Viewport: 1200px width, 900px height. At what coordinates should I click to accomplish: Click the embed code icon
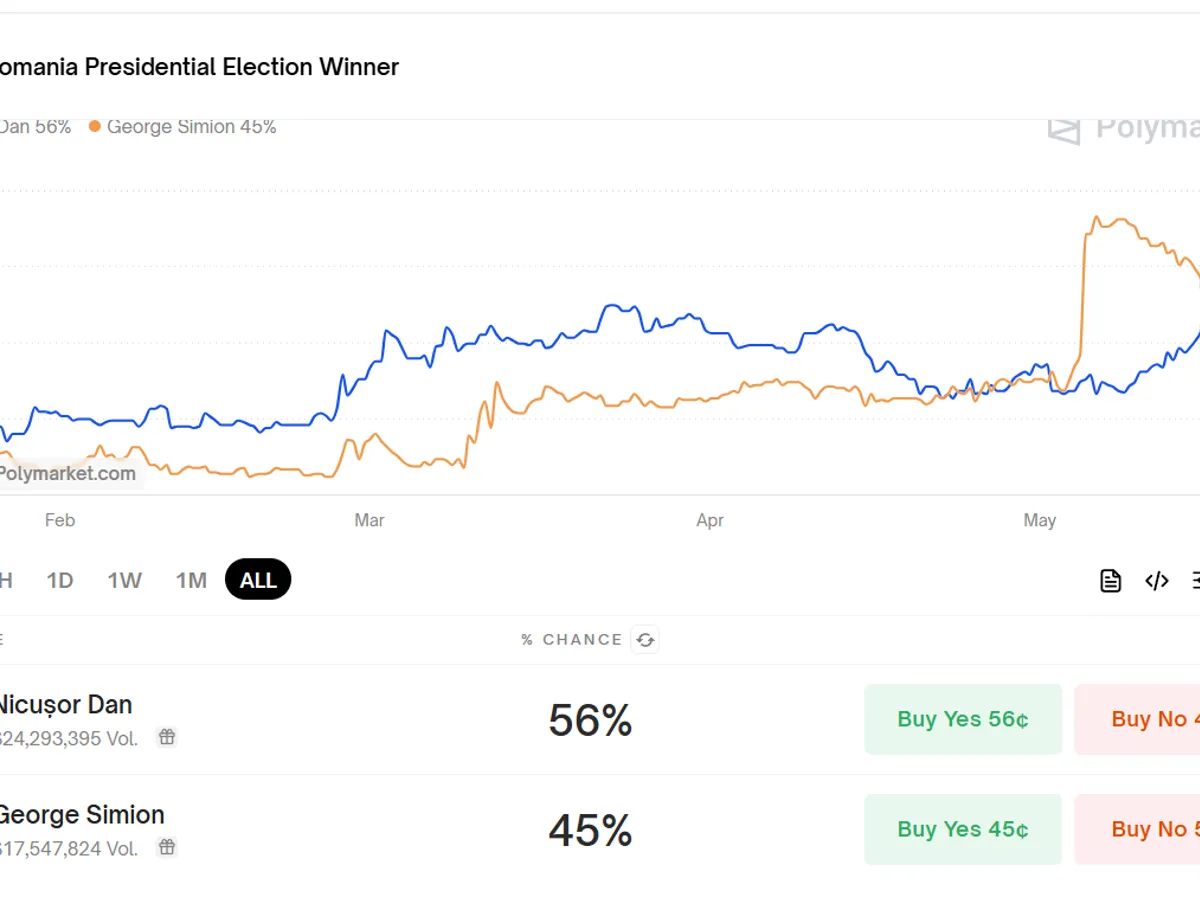pyautogui.click(x=1156, y=581)
